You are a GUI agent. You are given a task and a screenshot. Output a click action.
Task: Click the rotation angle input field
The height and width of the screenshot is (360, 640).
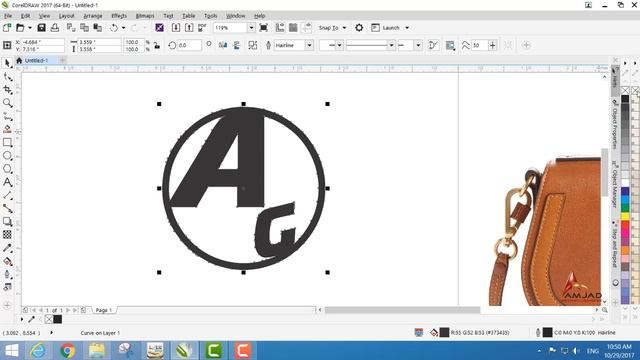[x=189, y=45]
